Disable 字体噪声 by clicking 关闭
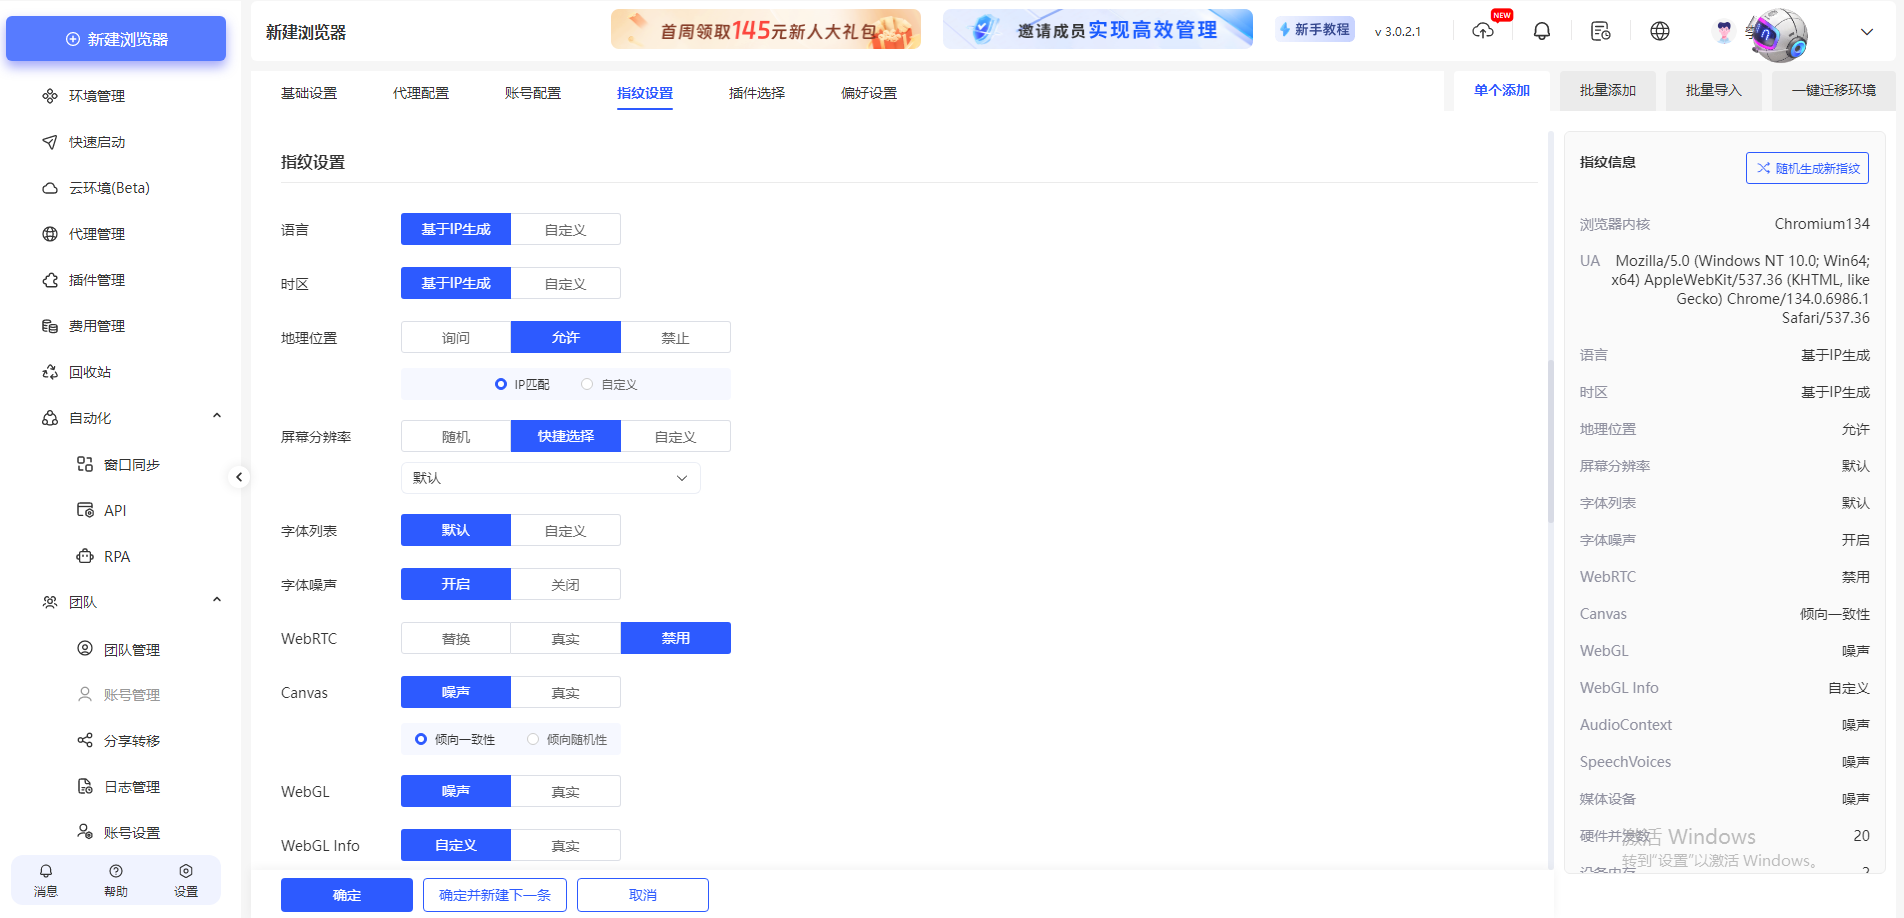1904x918 pixels. point(565,583)
